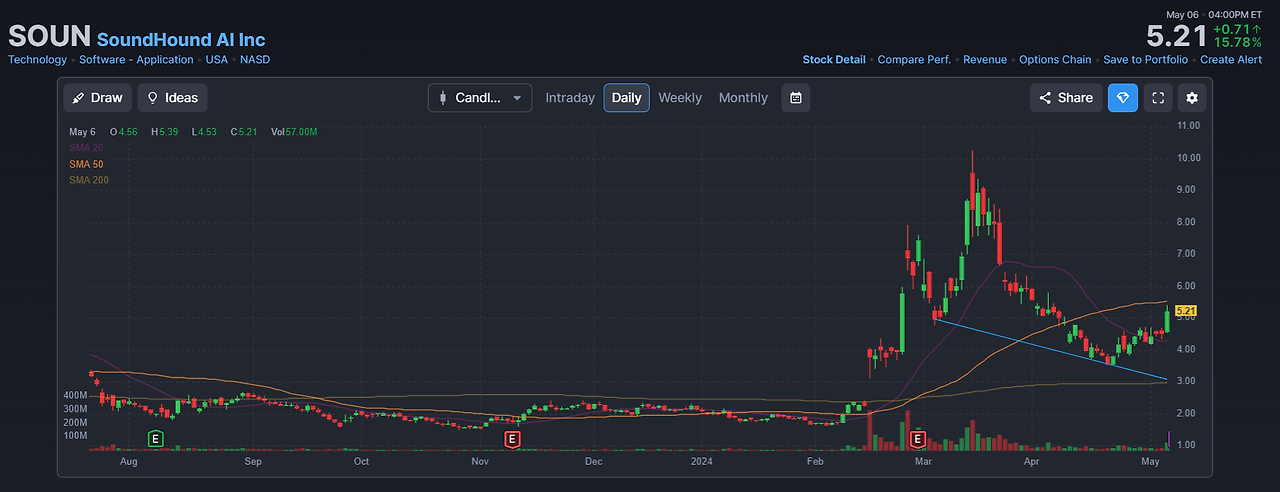This screenshot has width=1280, height=492.
Task: Click Save to Portfolio link
Action: pos(1146,60)
